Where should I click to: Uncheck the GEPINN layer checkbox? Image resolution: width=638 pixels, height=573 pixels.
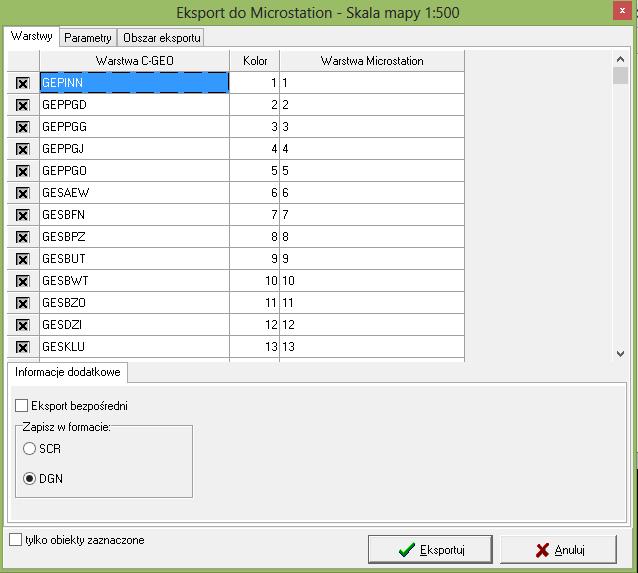[22, 83]
